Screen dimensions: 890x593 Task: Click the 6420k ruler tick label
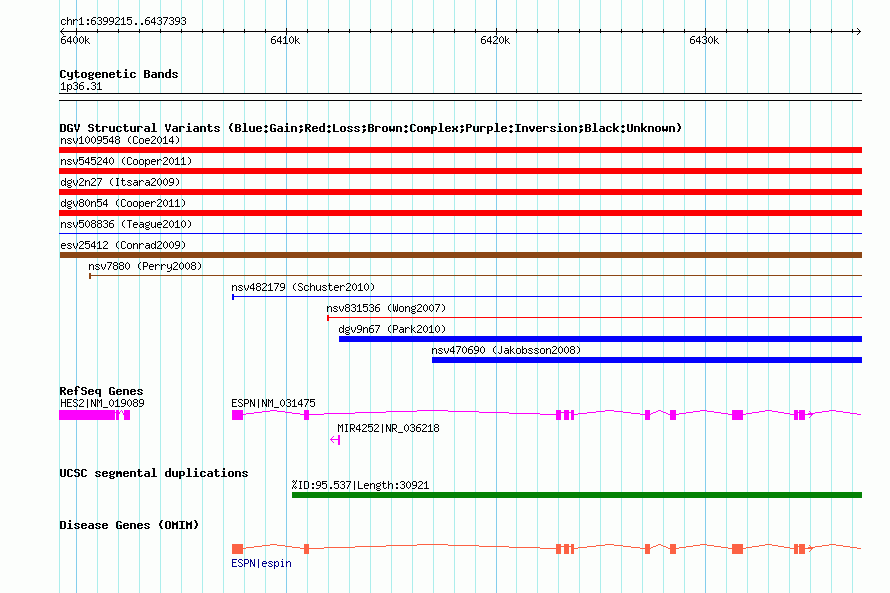(x=495, y=40)
